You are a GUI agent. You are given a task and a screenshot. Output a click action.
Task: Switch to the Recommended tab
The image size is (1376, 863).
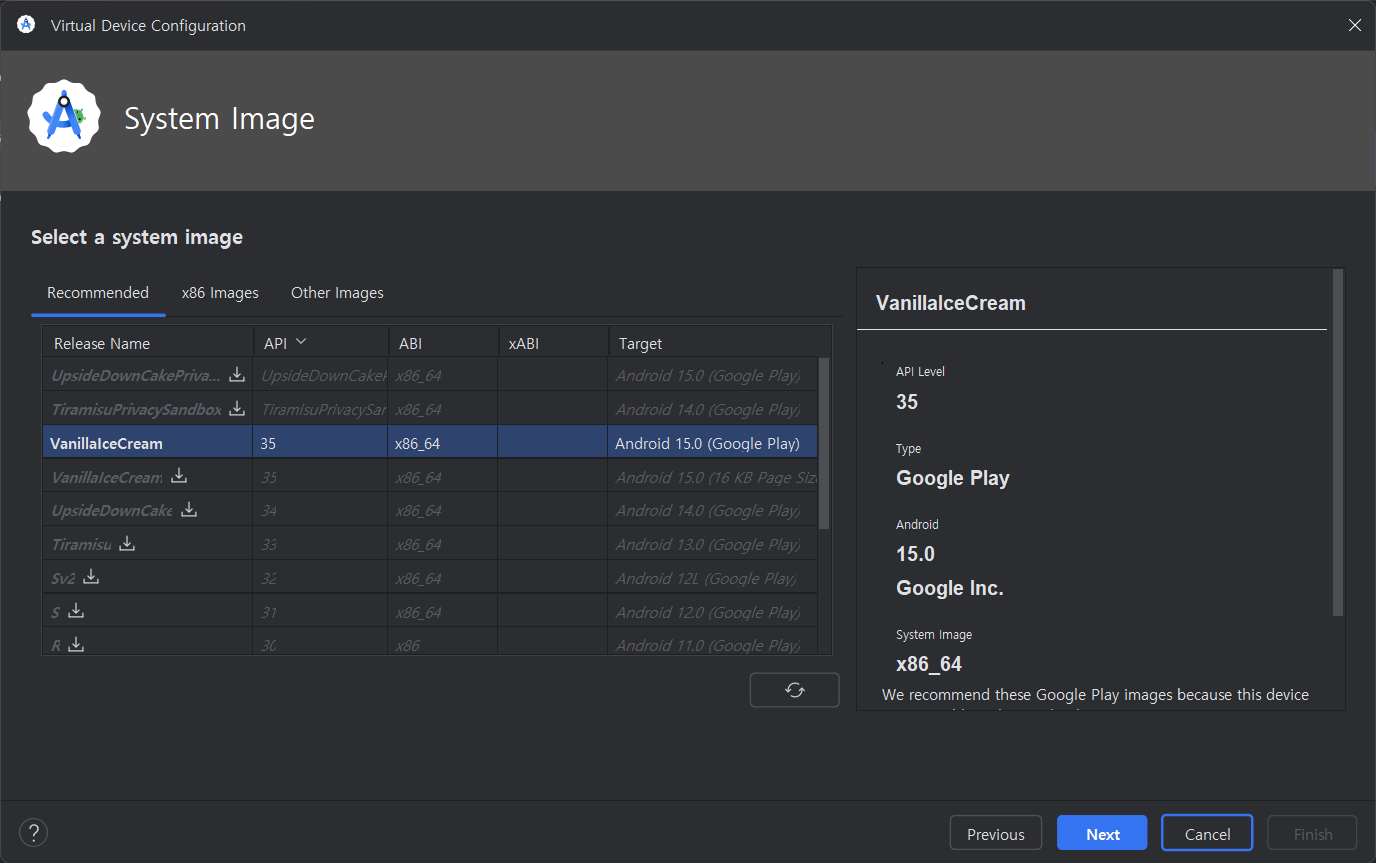[x=98, y=293]
